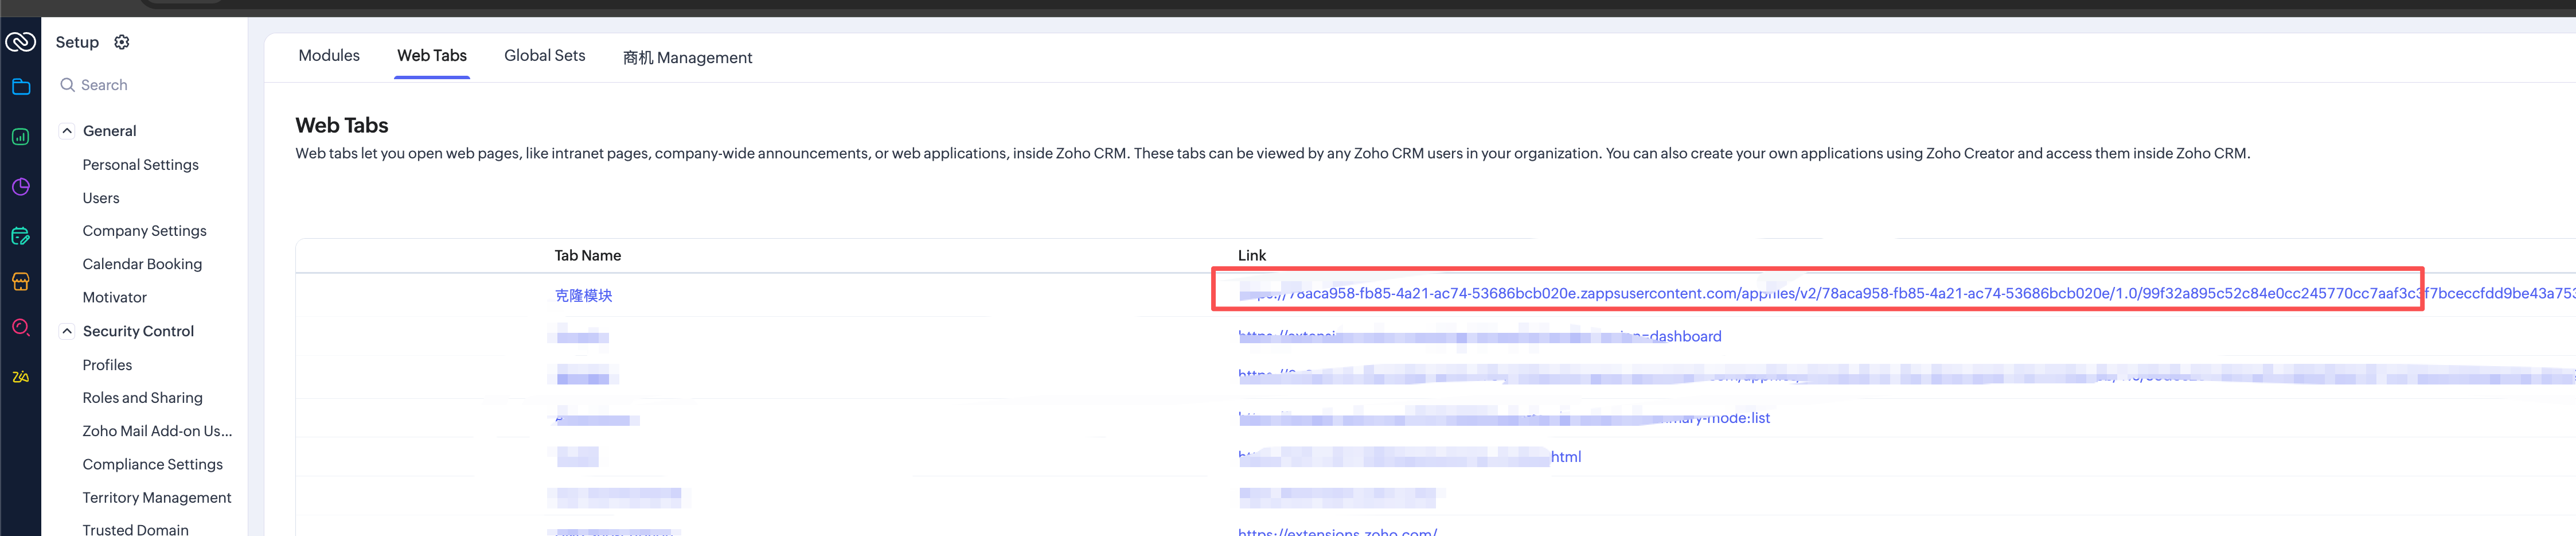
Task: Select Roles and Sharing in sidebar
Action: tap(142, 398)
